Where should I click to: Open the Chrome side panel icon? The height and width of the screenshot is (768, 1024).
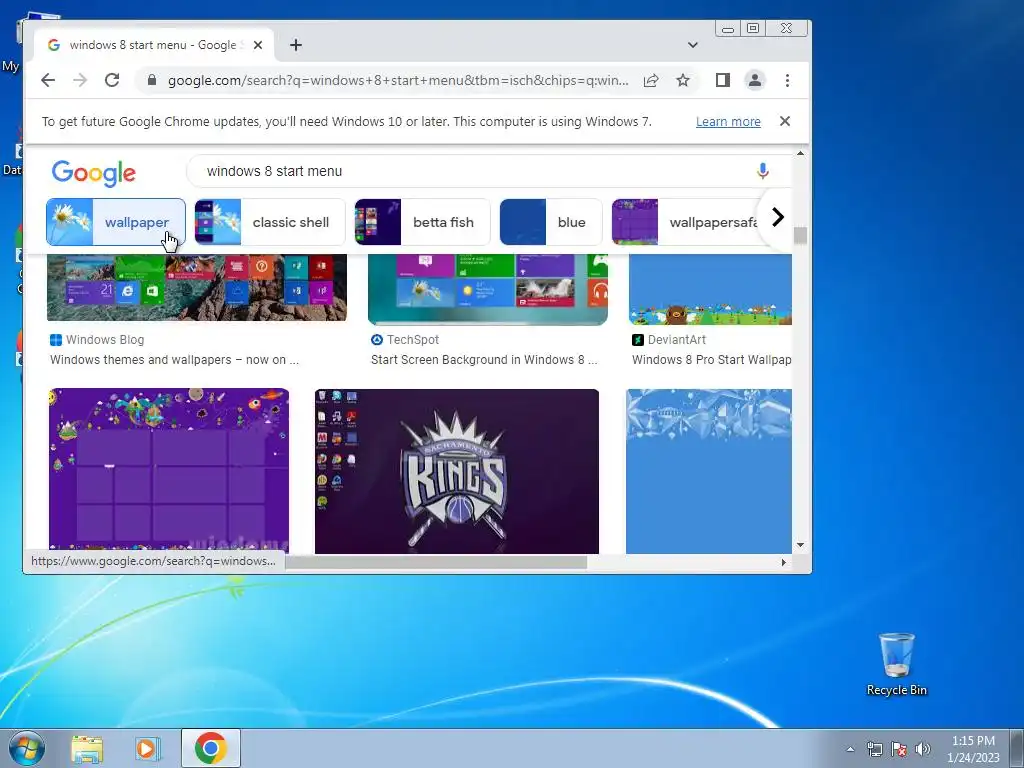pos(722,80)
